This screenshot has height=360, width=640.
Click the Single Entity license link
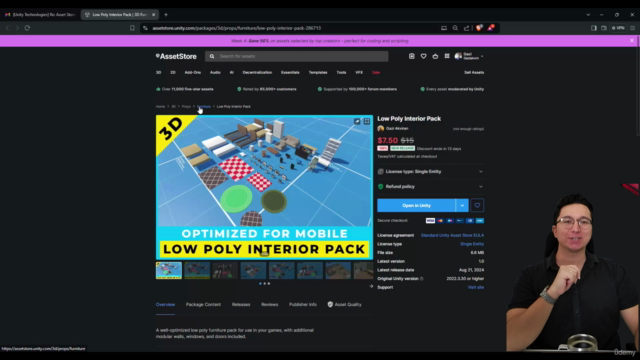[472, 244]
